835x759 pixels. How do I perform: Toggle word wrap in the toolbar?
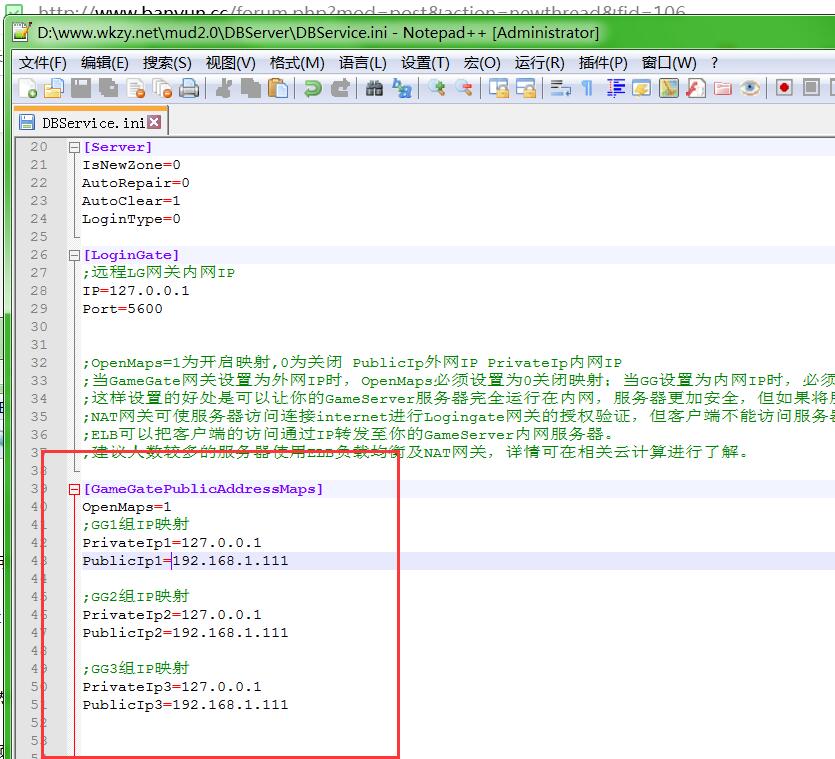pyautogui.click(x=561, y=89)
